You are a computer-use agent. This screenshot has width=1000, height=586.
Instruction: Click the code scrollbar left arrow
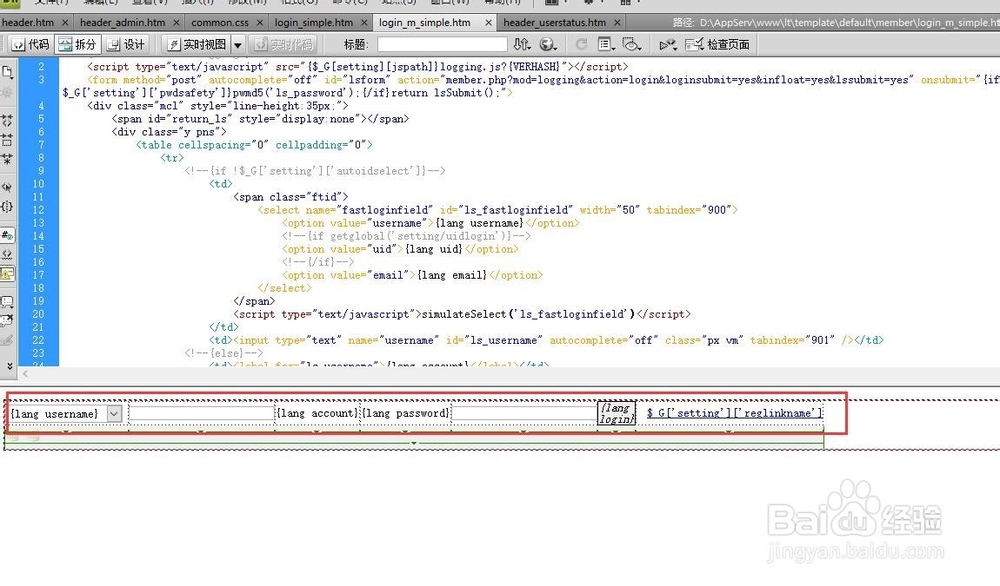click(25, 374)
